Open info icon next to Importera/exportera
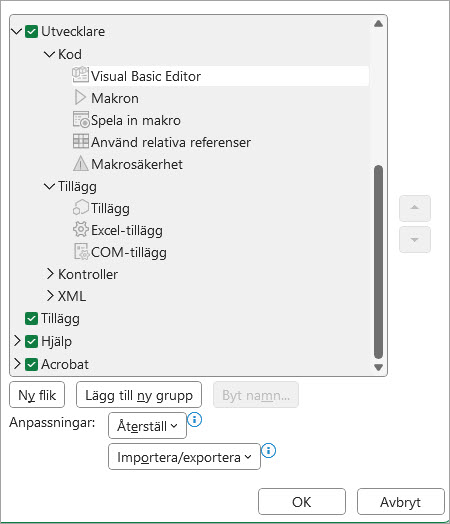The width and height of the screenshot is (450, 524). click(x=269, y=451)
